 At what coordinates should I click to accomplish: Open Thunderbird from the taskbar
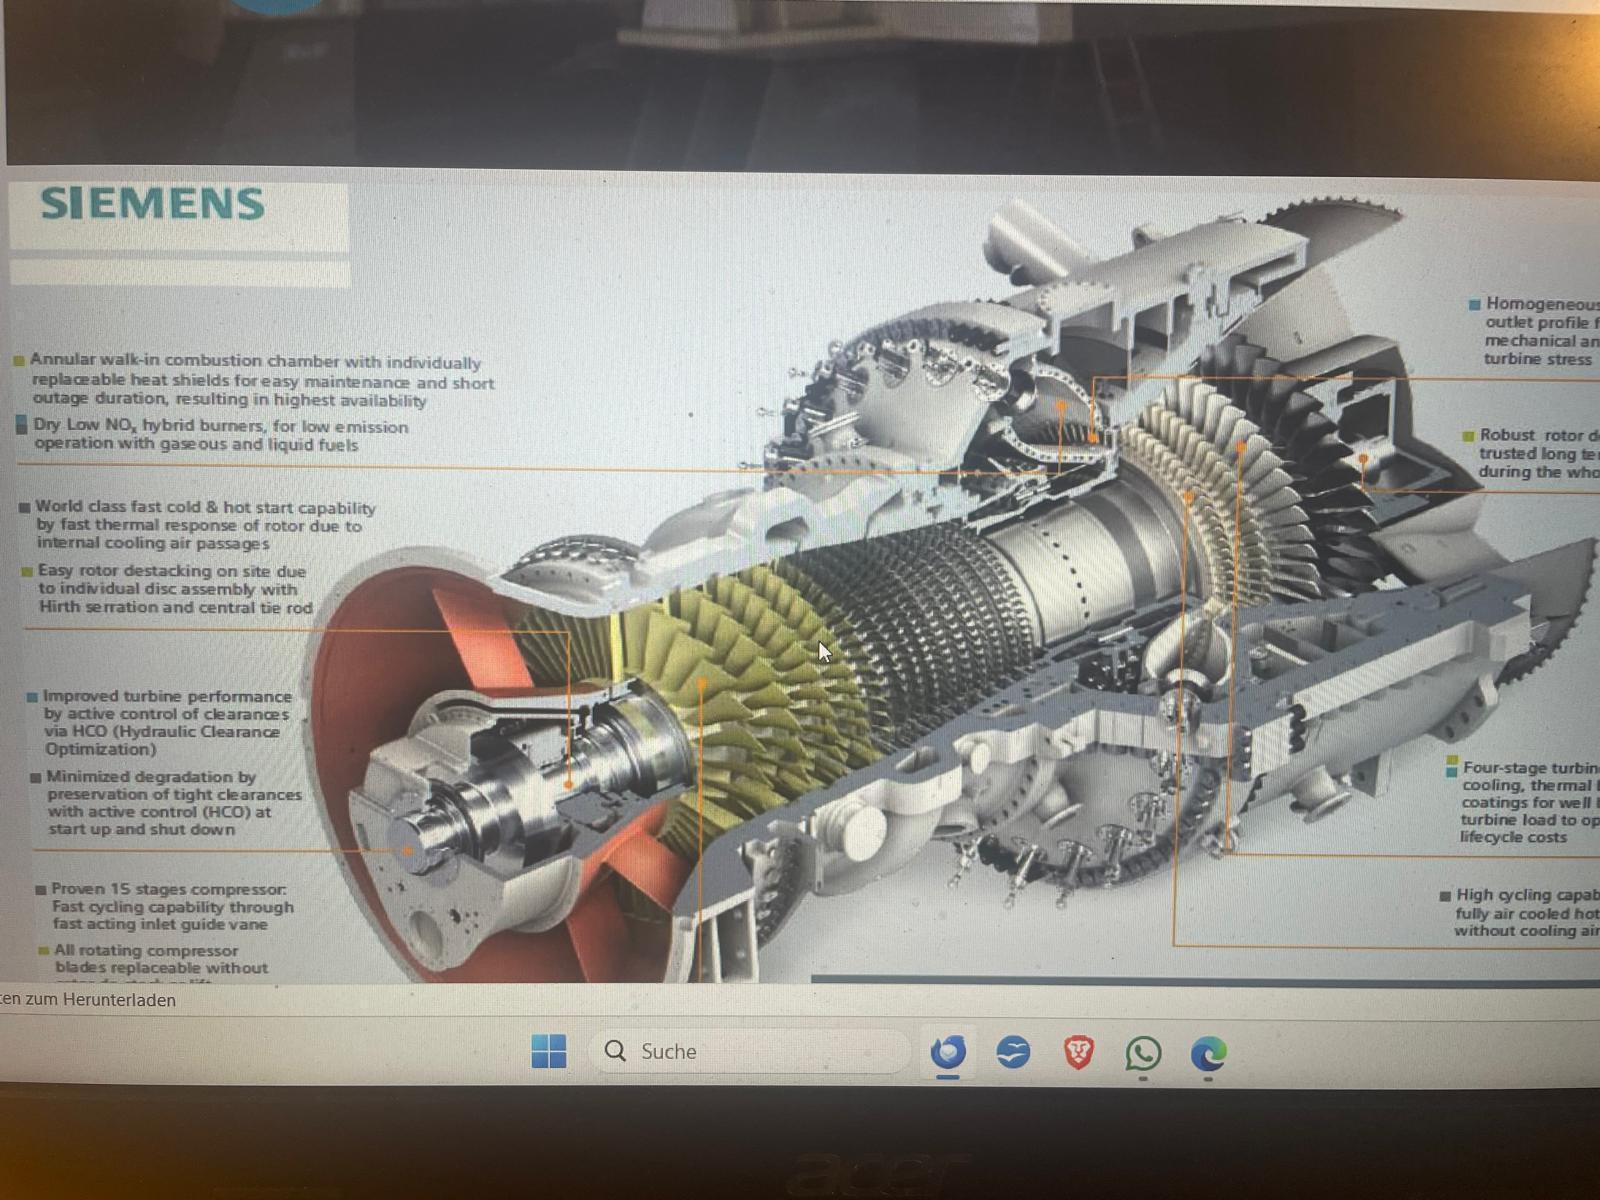(947, 1053)
